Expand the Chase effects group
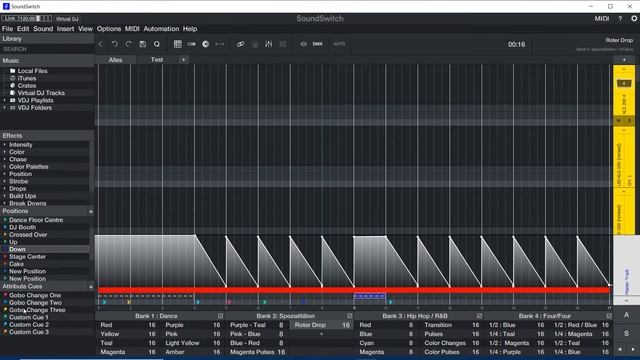640x360 pixels. (x=4, y=159)
